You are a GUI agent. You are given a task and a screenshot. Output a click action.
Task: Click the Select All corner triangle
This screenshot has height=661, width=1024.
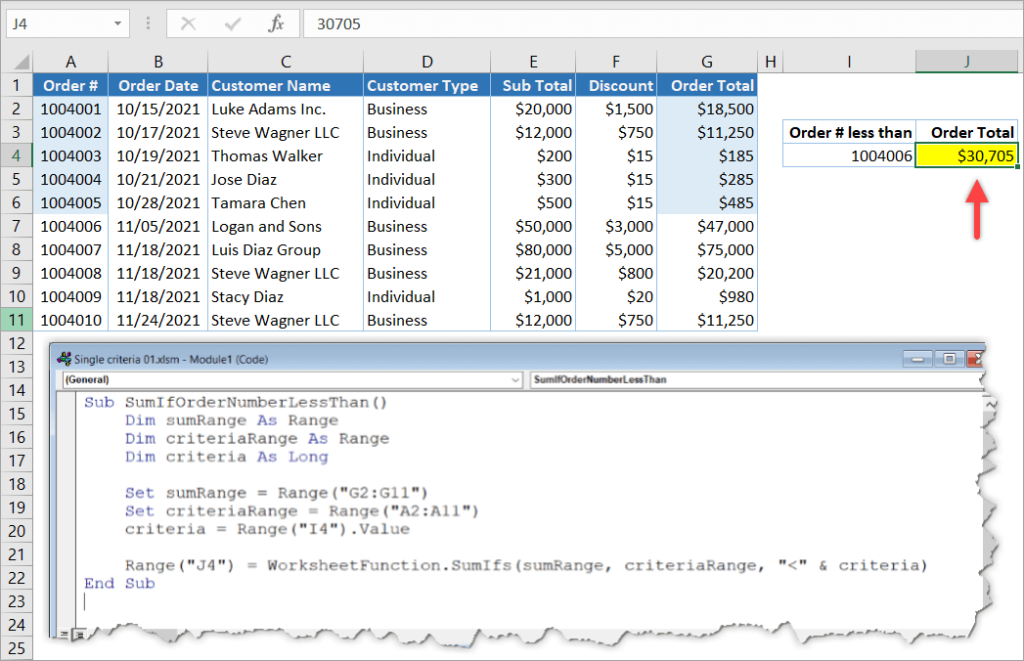coord(22,62)
